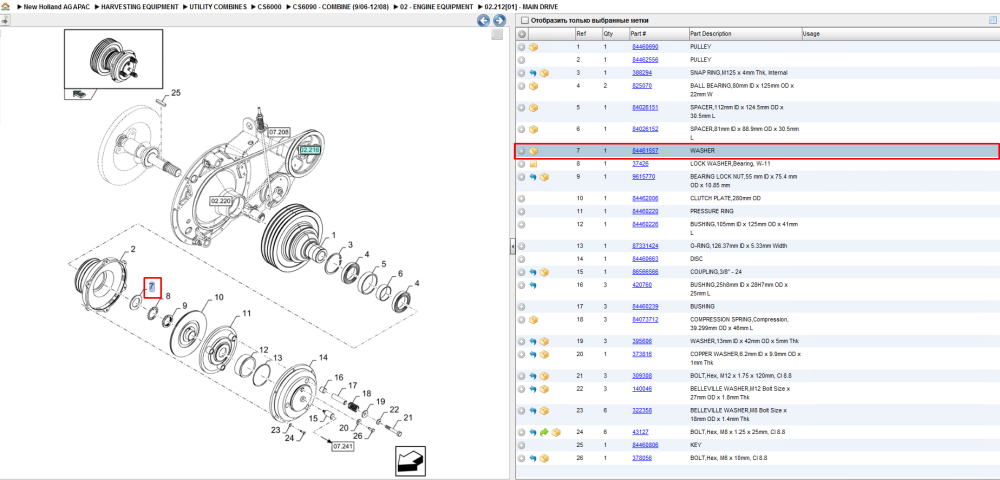Viewport: 1000px width, 480px height.
Task: Open part number link 388294 for SNAP RING
Action: [642, 73]
